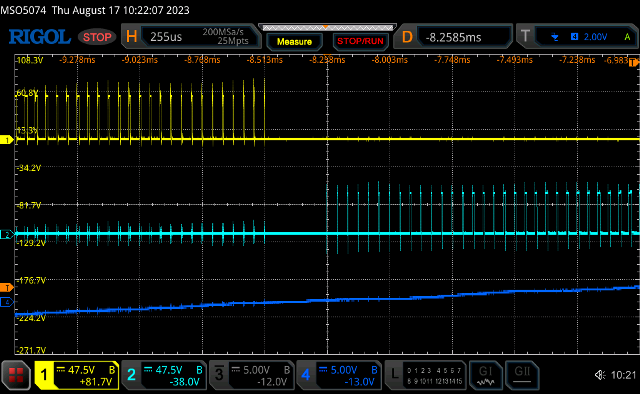This screenshot has width=640, height=394.
Task: Open the delay D settings
Action: tap(407, 37)
